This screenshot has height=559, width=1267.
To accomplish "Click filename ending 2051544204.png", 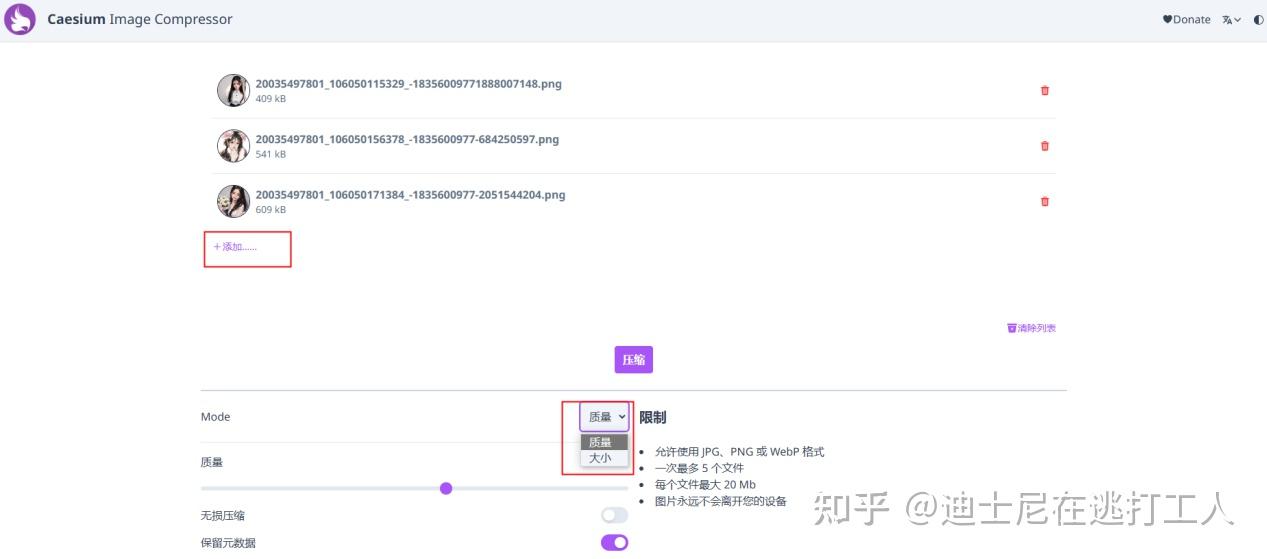I will point(410,194).
